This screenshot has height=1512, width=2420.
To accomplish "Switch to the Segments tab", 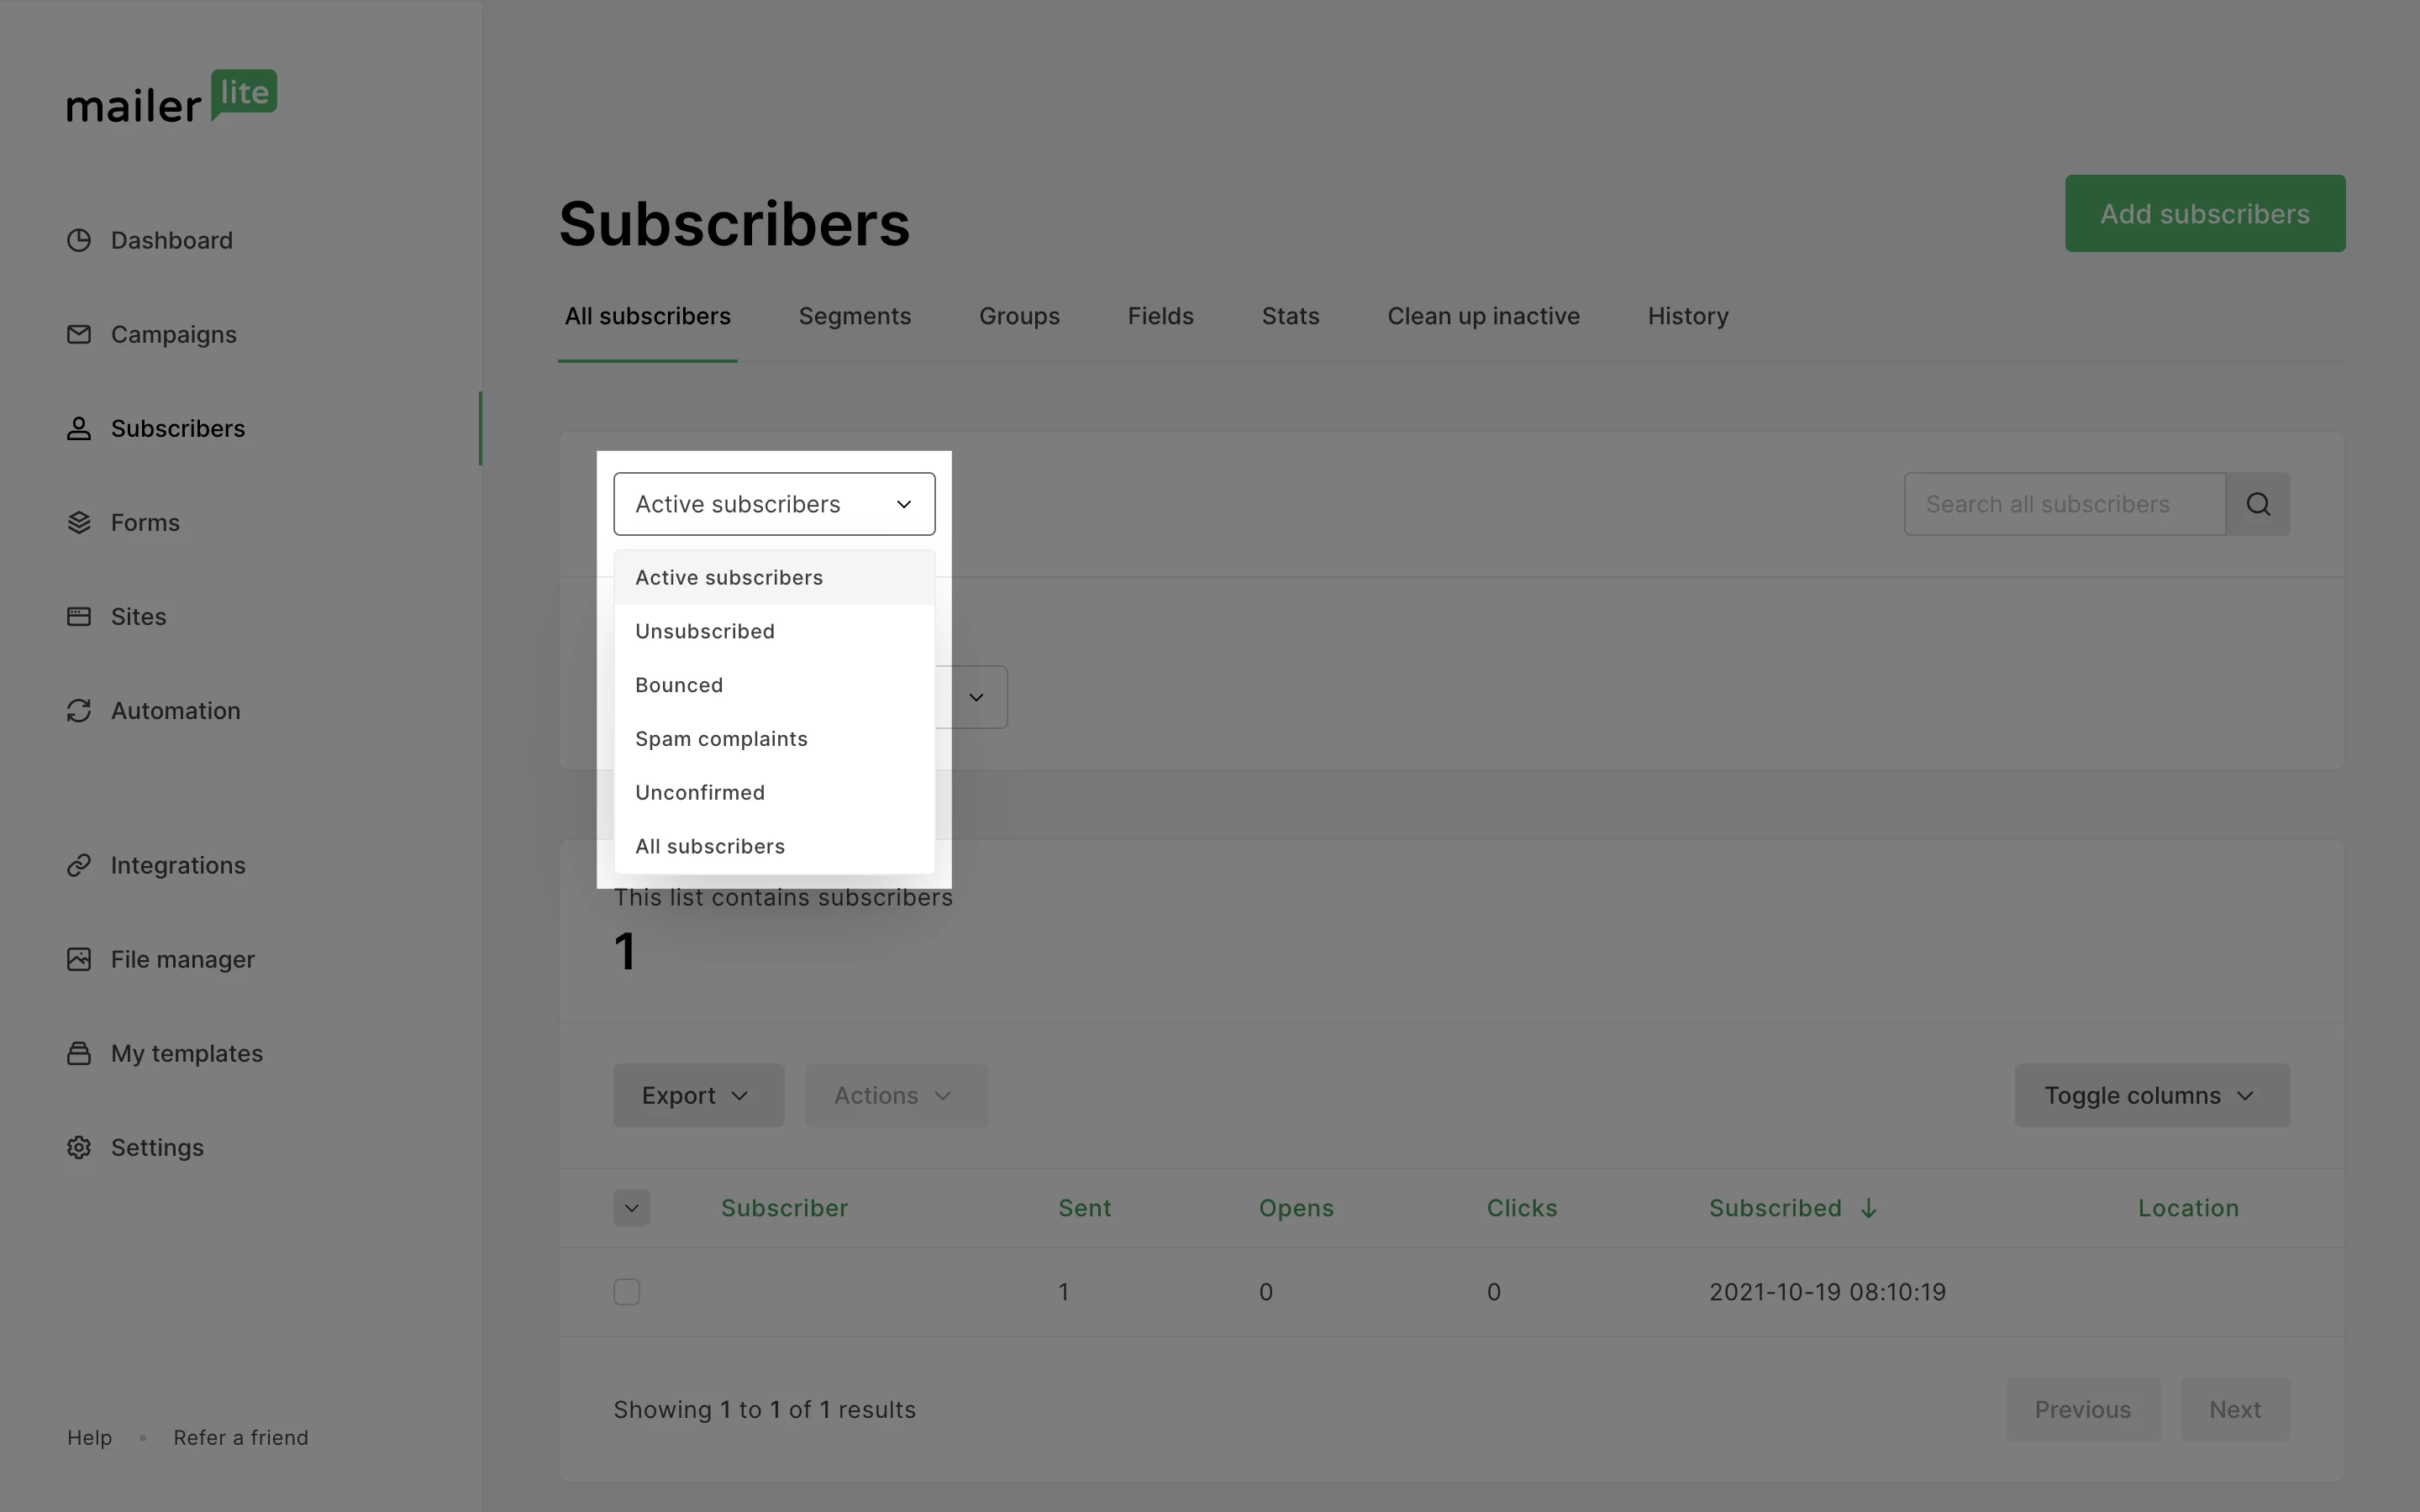I will [854, 316].
